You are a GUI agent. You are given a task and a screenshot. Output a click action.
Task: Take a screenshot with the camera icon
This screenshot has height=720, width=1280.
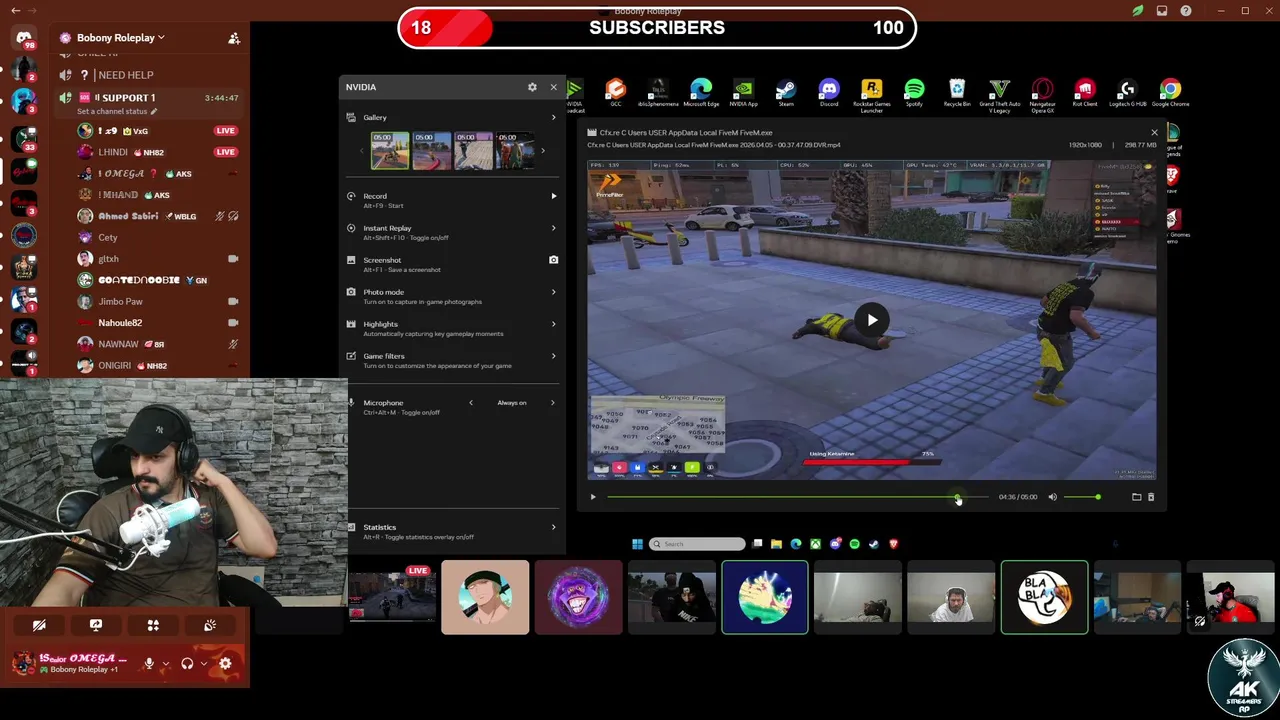point(553,260)
